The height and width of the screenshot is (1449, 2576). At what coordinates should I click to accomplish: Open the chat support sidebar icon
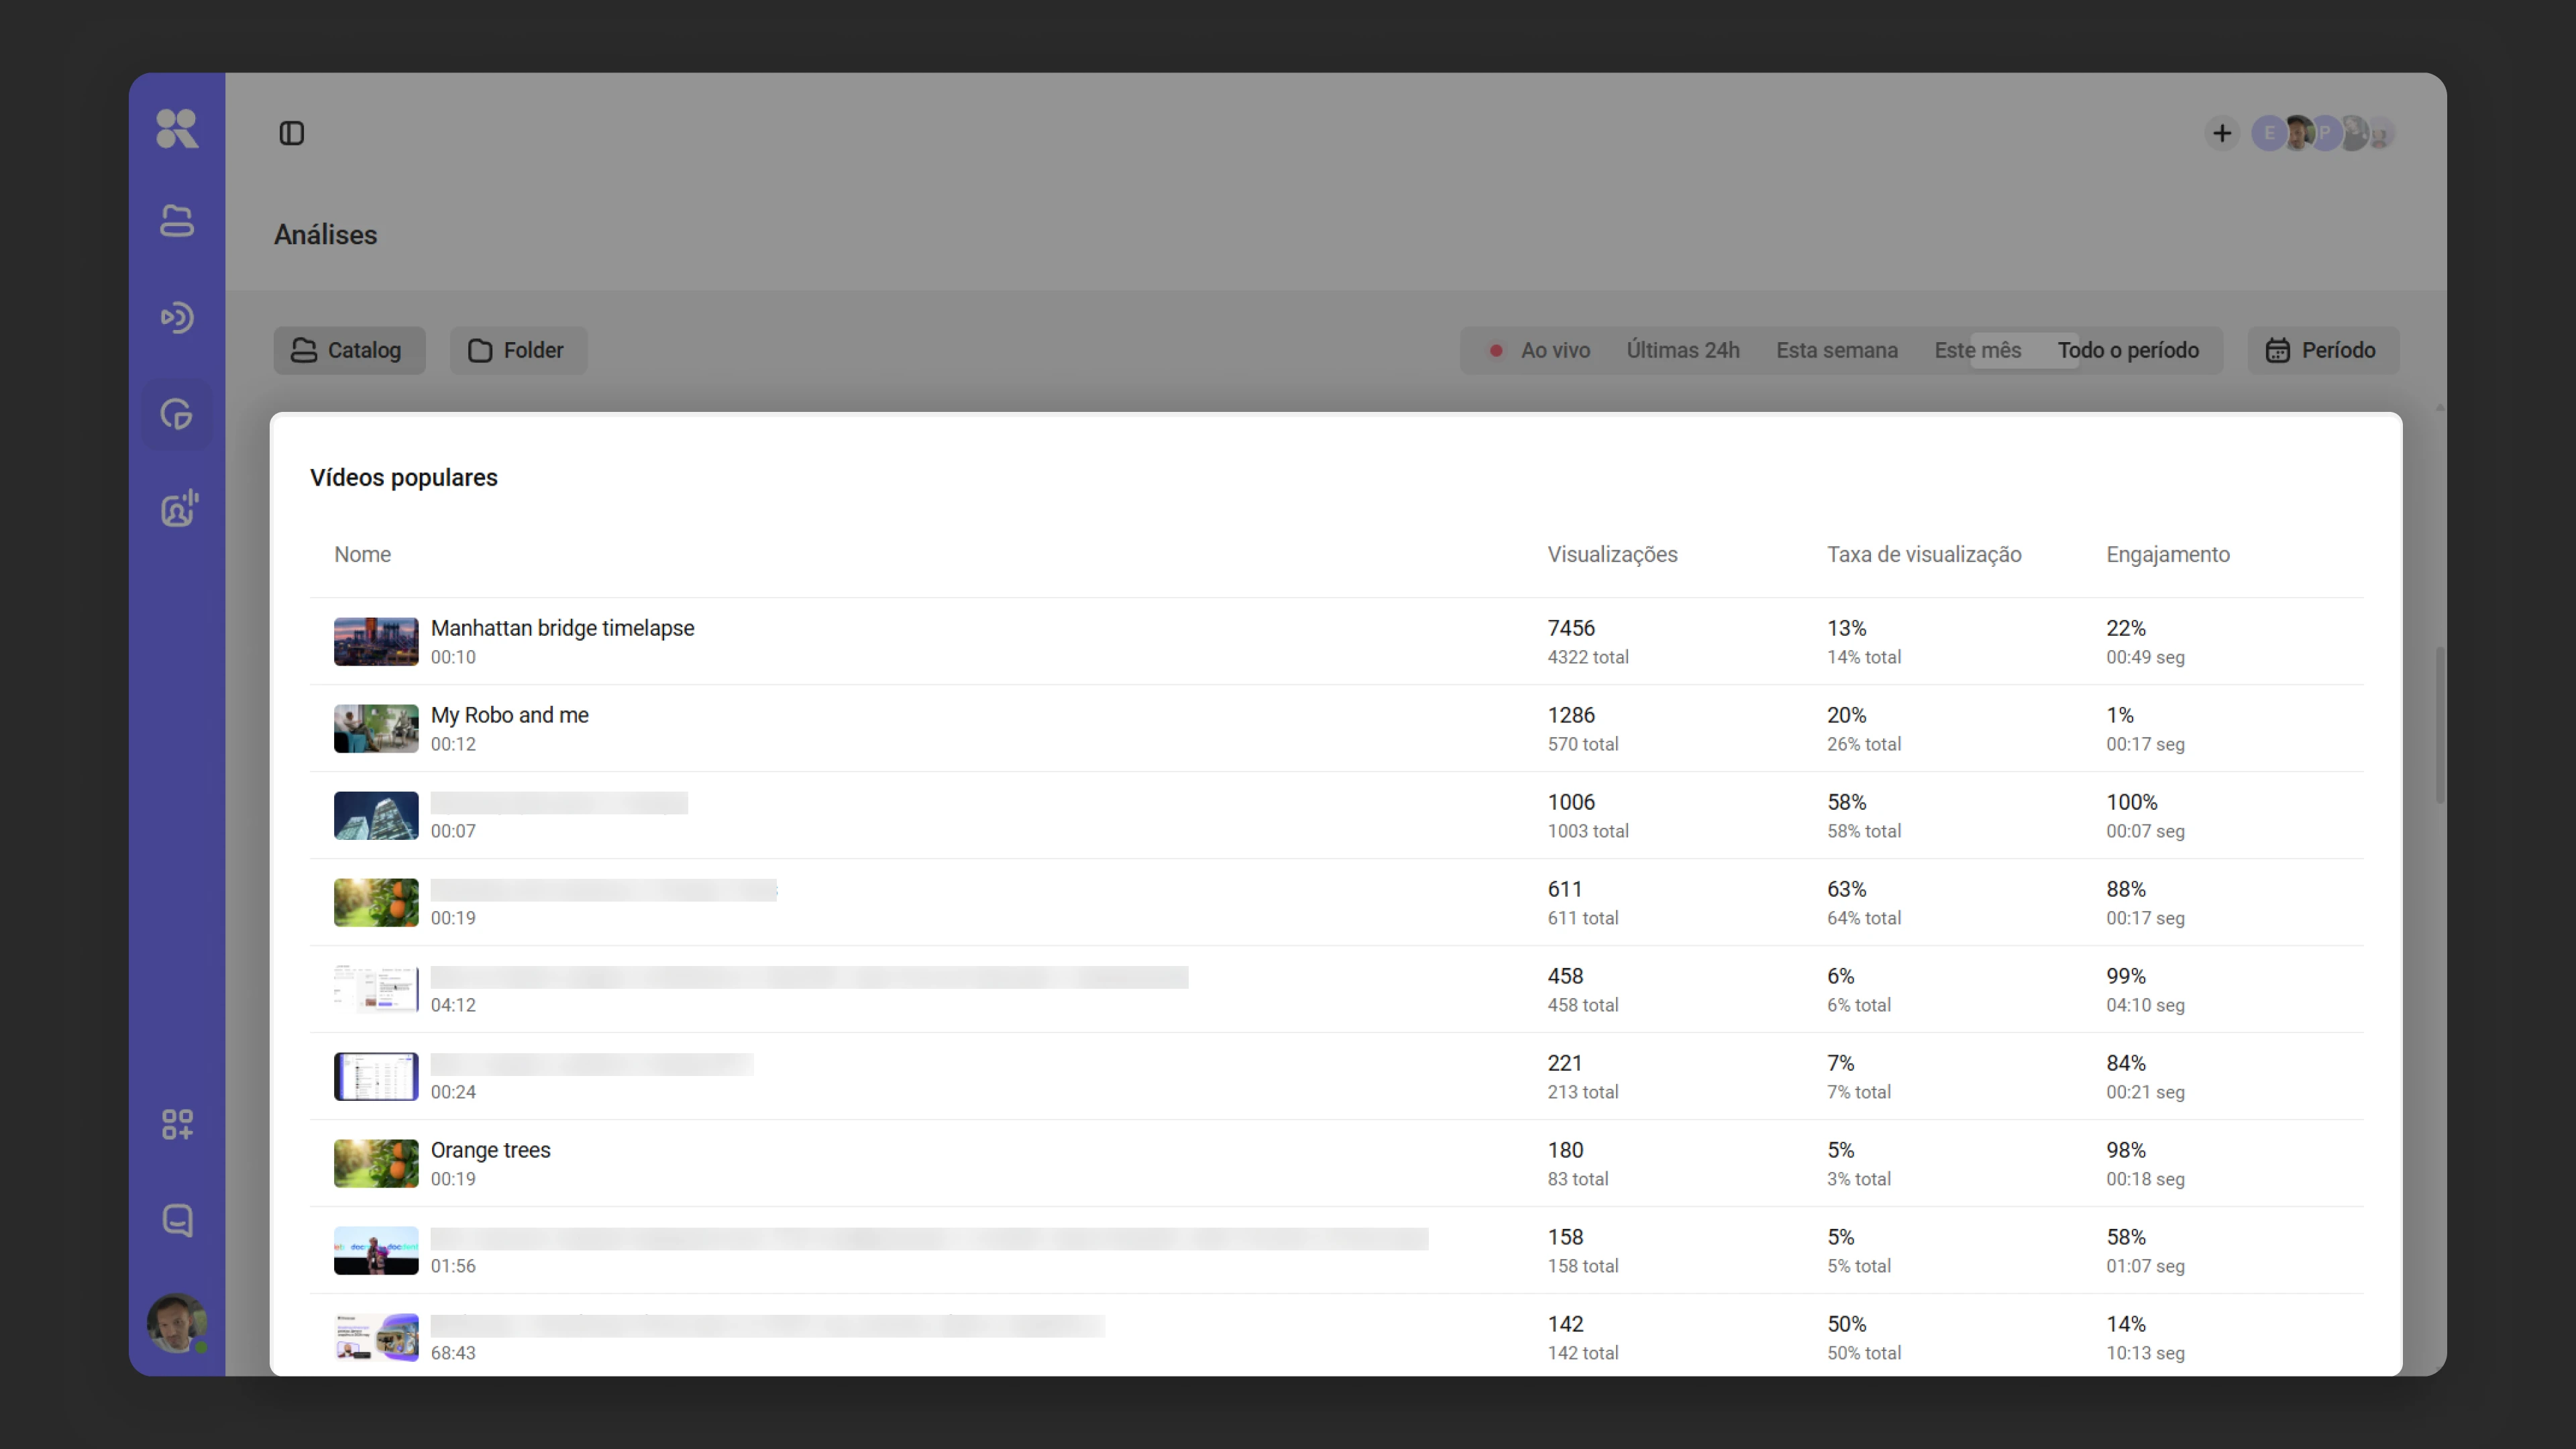coord(177,1220)
